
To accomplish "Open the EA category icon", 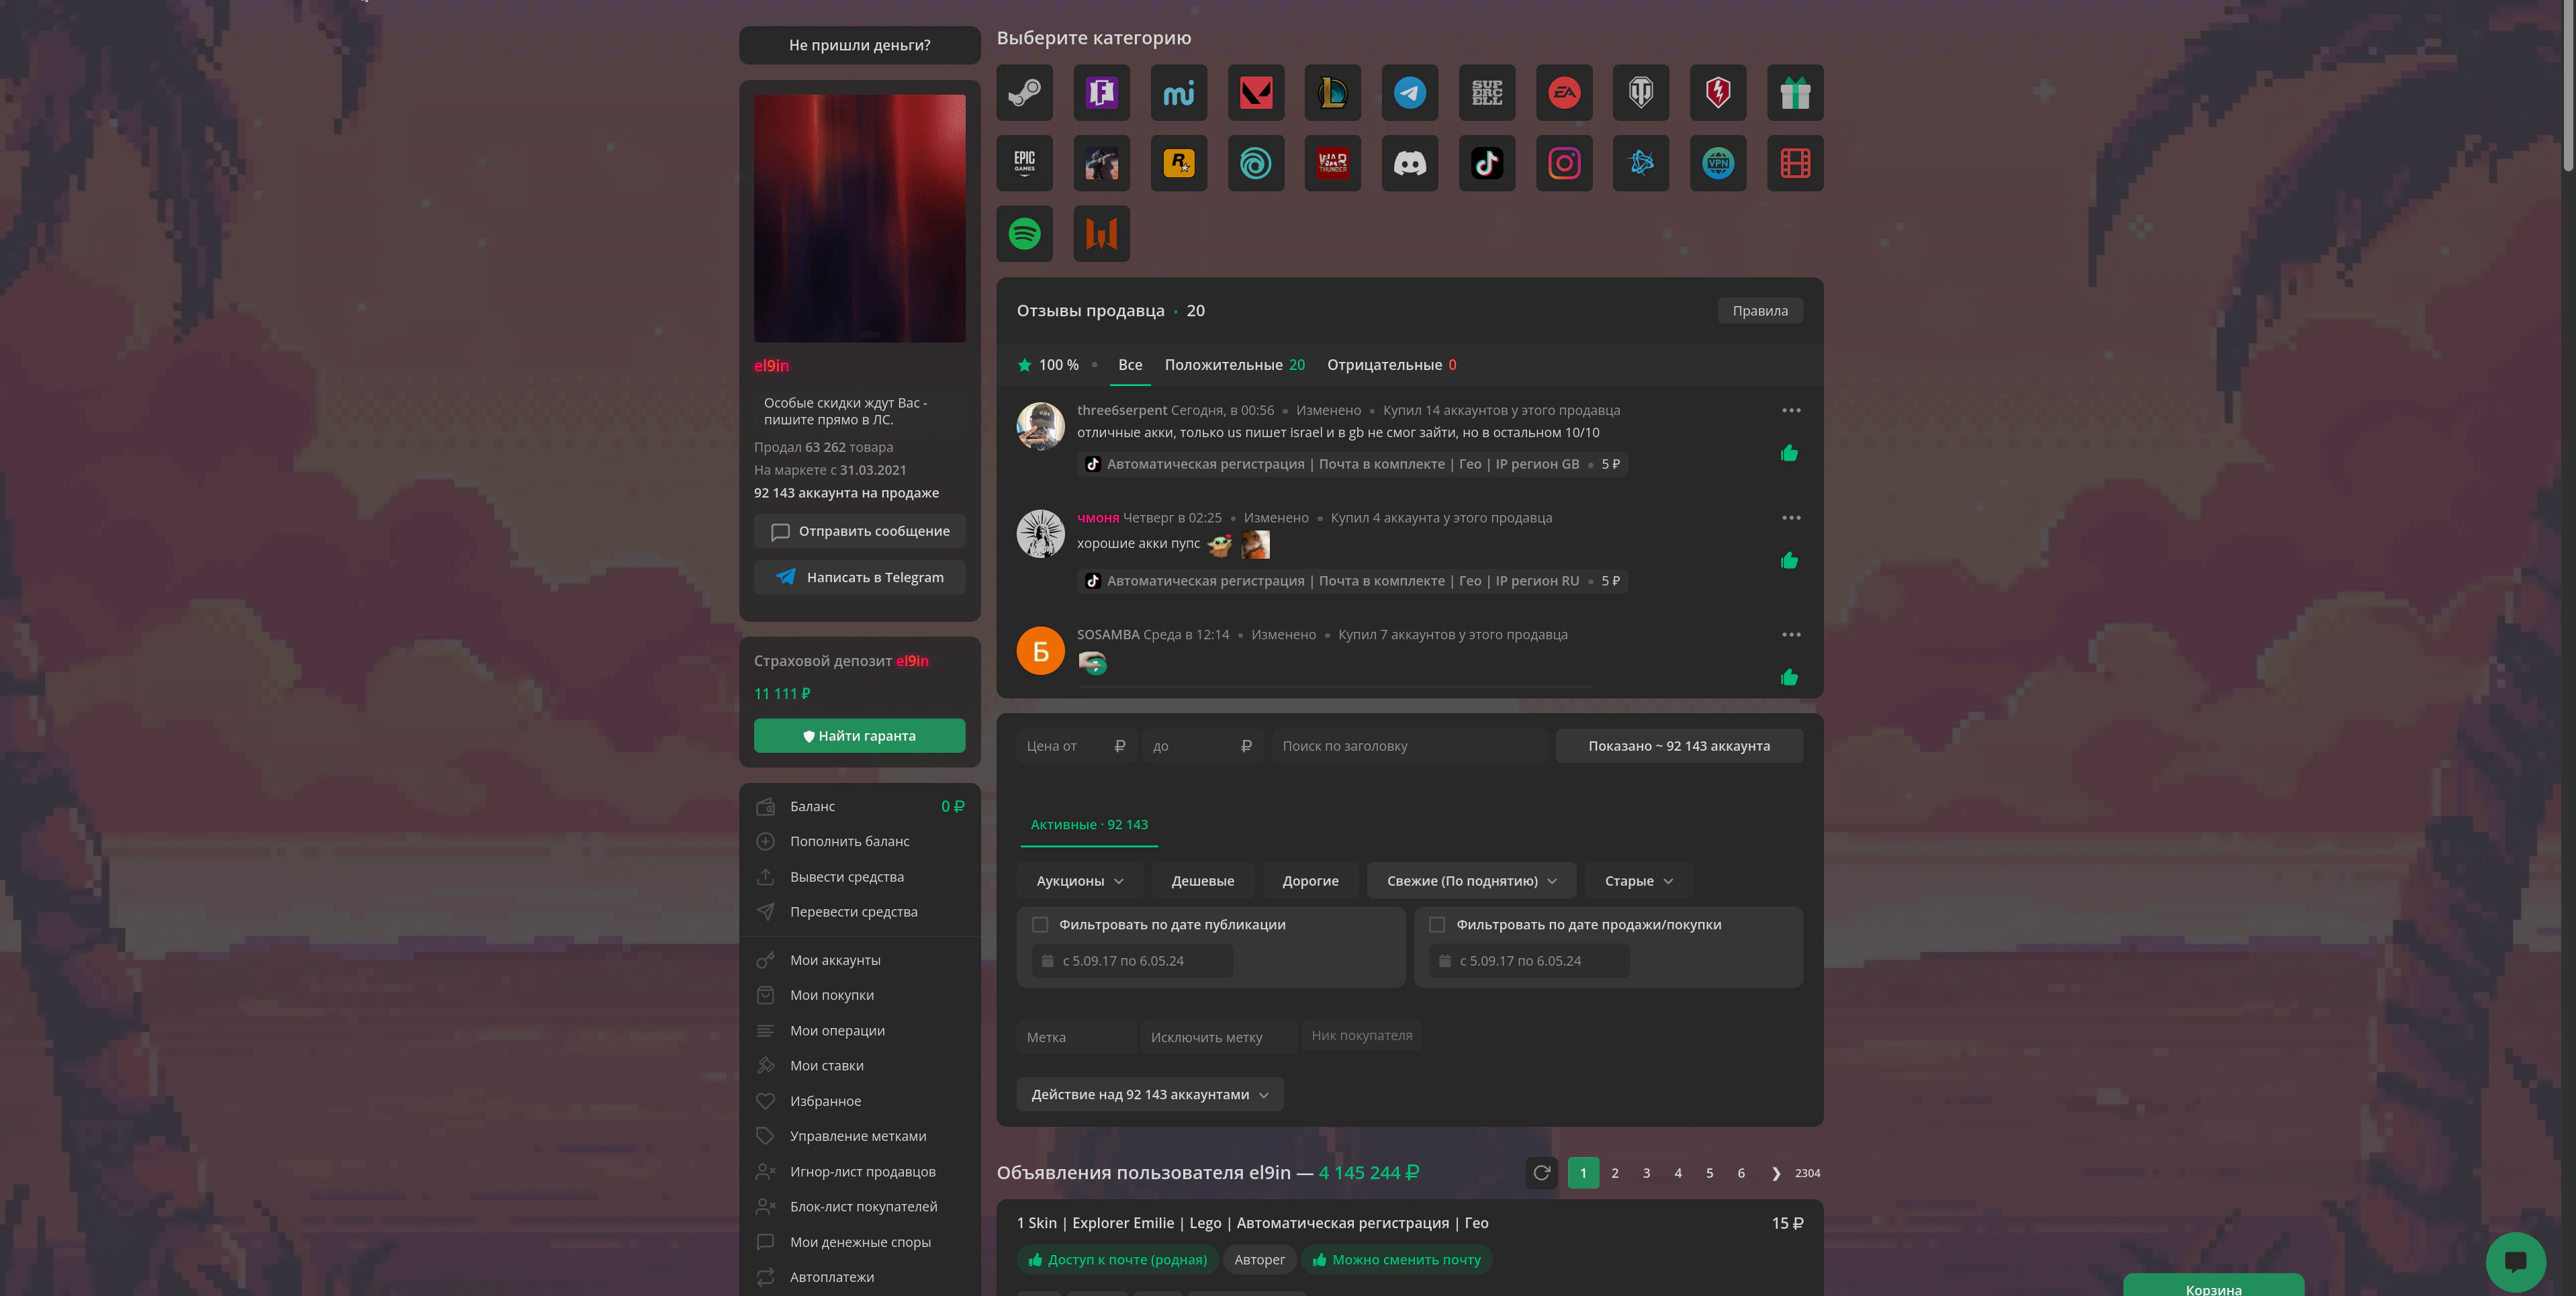I will (x=1563, y=93).
